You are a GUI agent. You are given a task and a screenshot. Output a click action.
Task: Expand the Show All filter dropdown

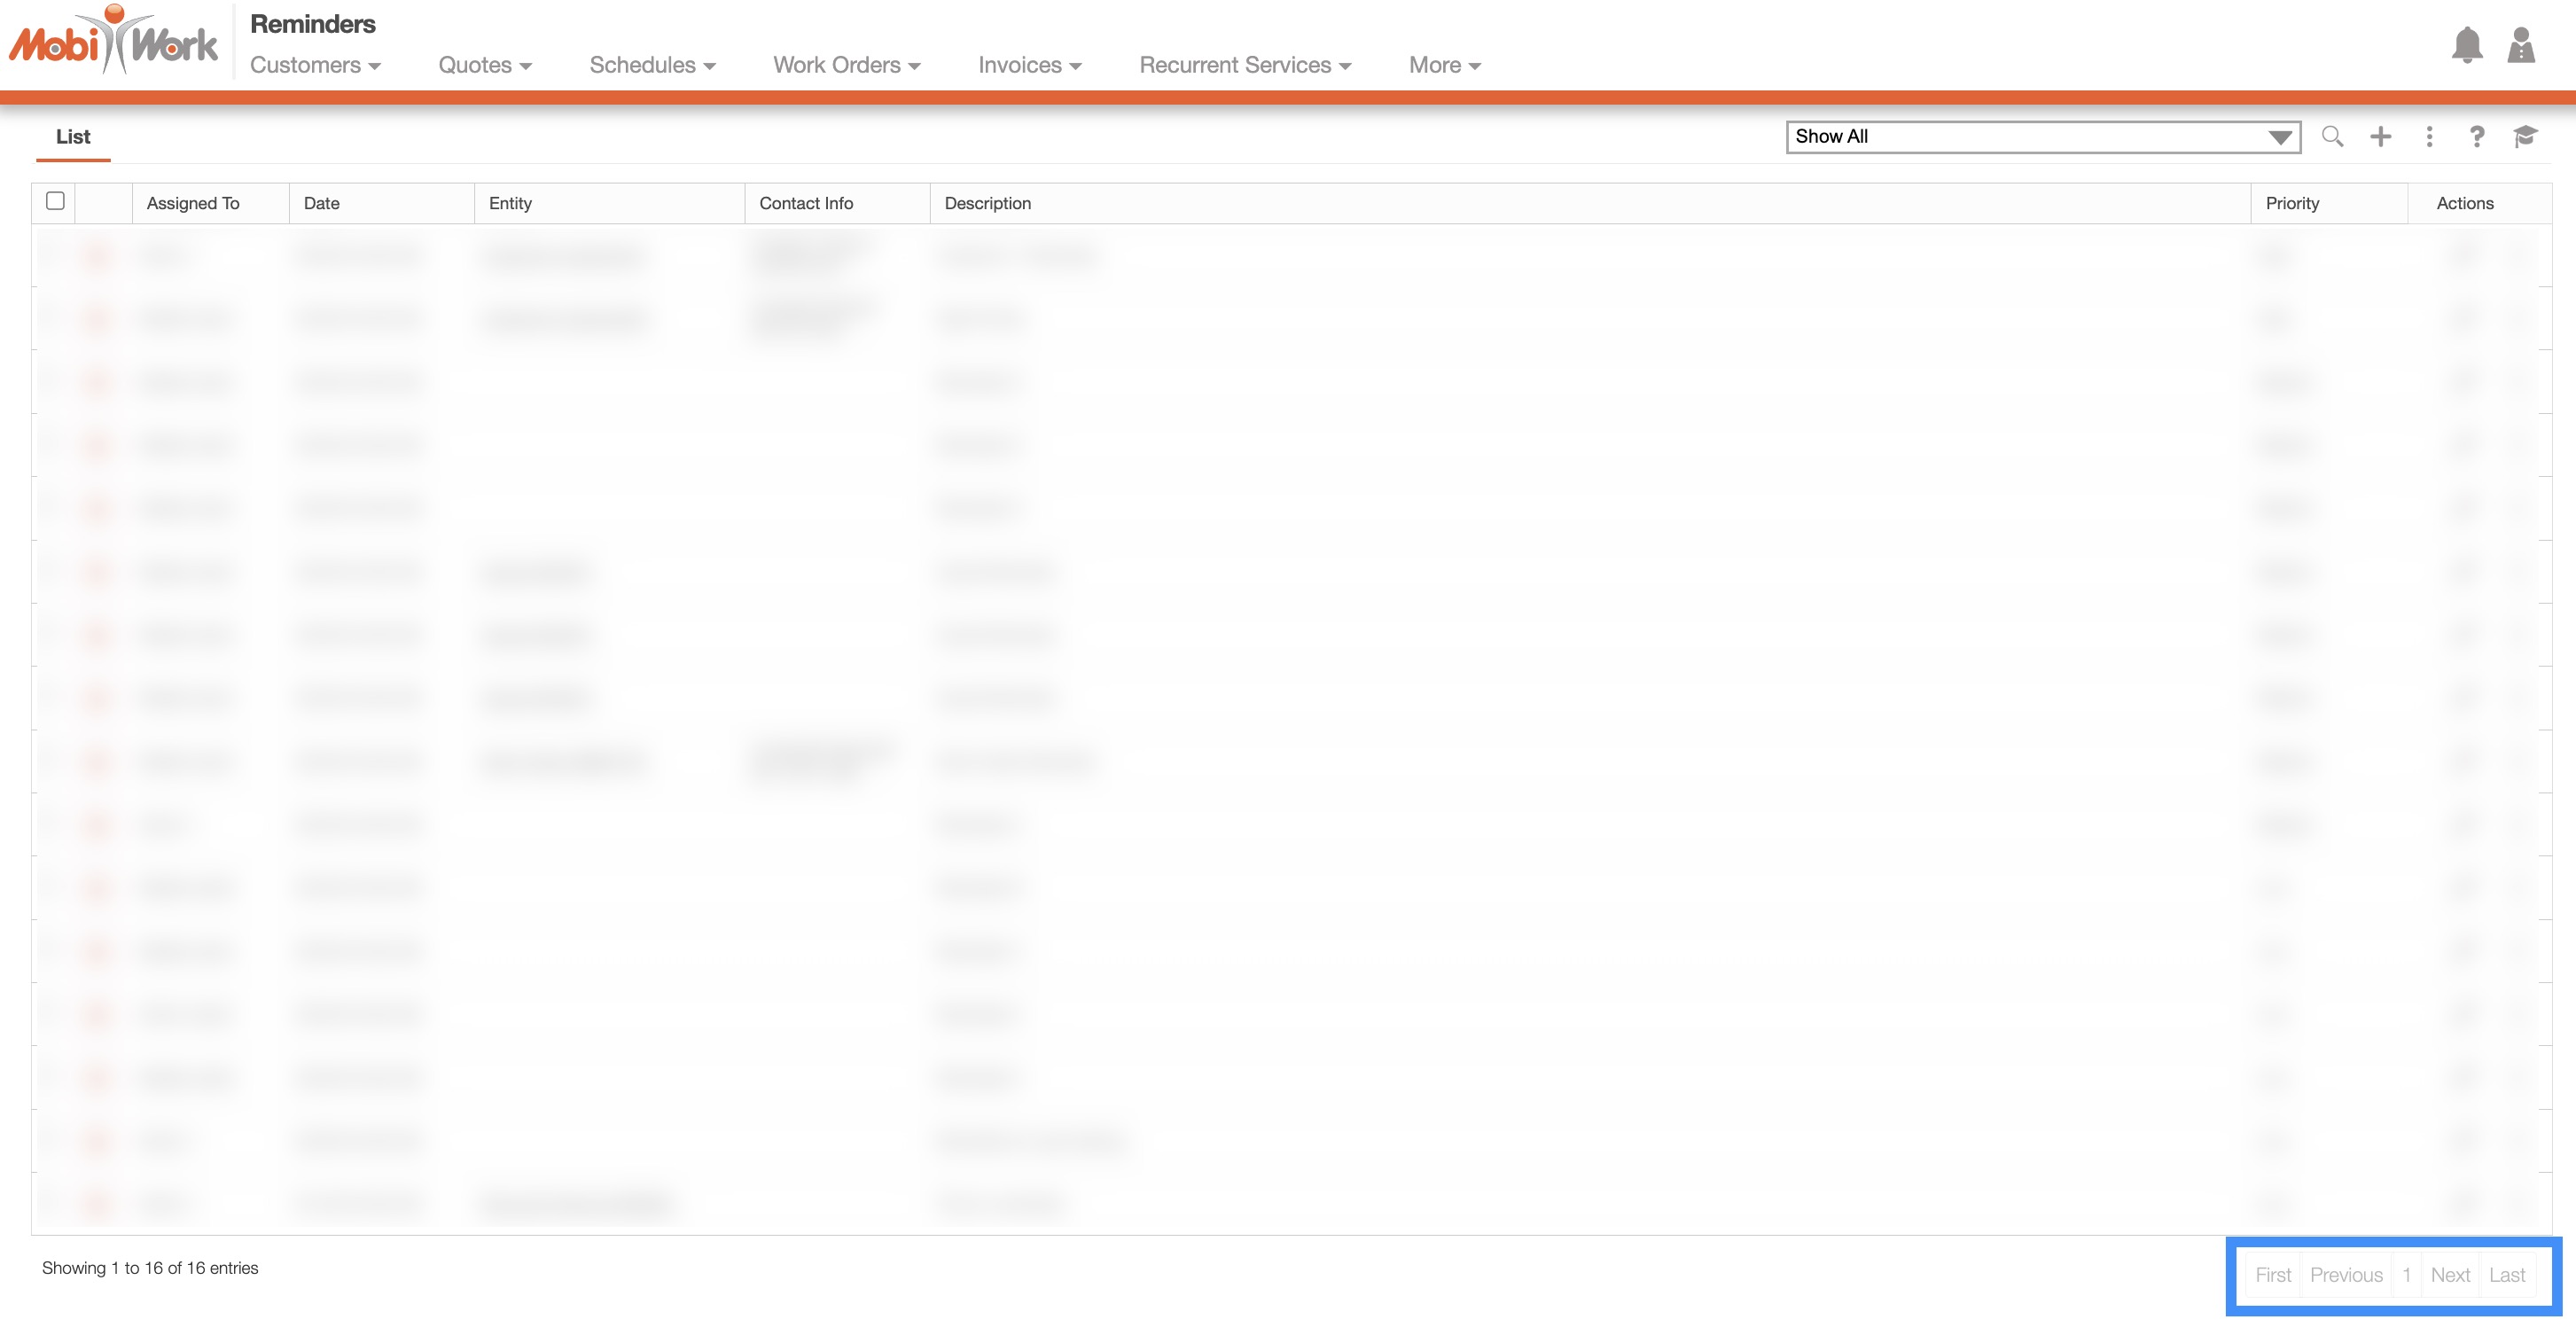pyautogui.click(x=2043, y=137)
